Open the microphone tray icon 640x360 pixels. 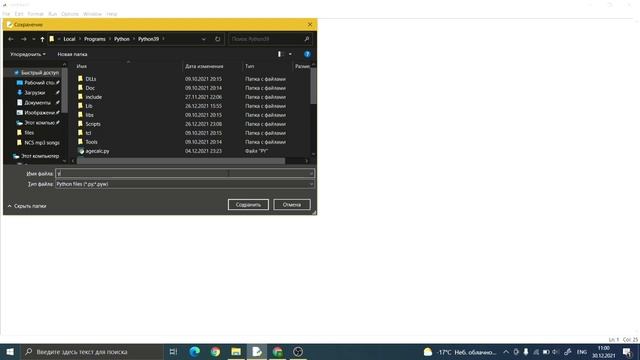click(526, 352)
